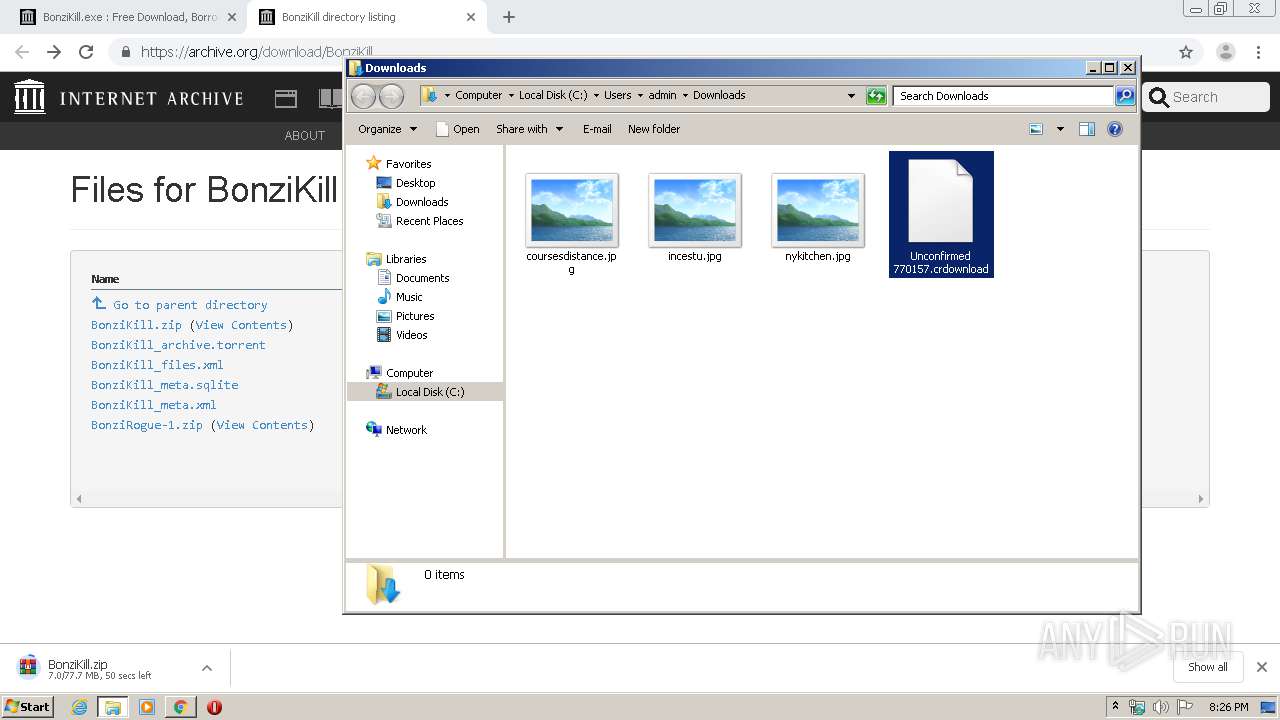Open a new Chrome tab
This screenshot has height=720, width=1280.
[x=508, y=17]
